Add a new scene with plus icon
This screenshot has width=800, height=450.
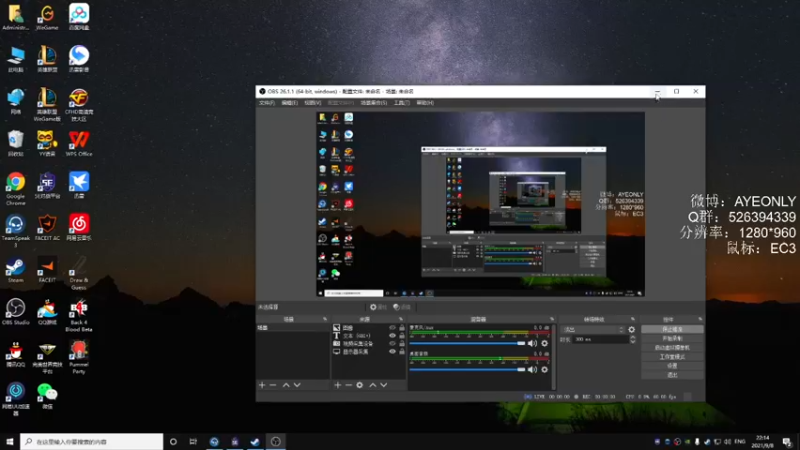tap(262, 385)
